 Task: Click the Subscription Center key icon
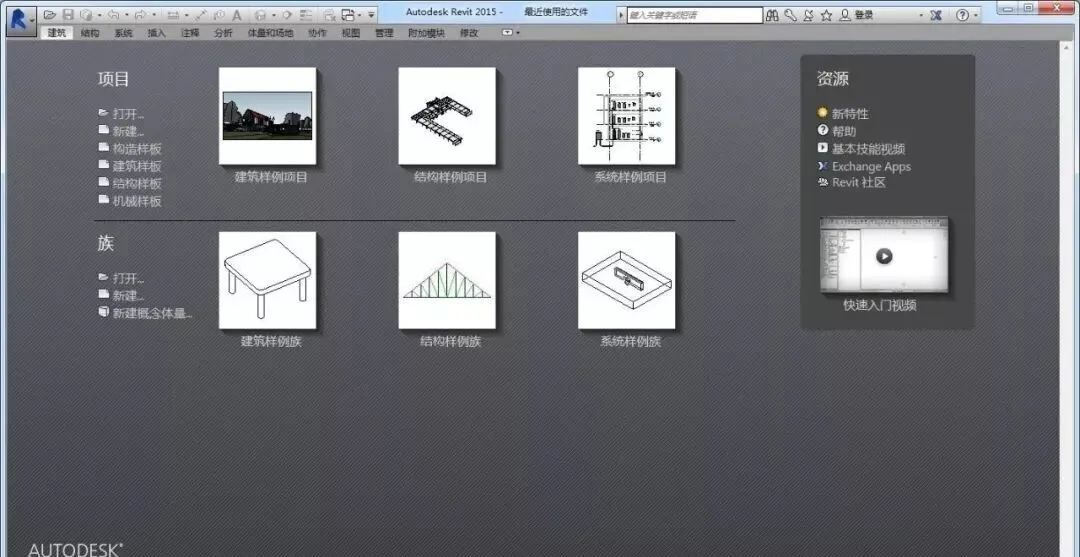tap(791, 15)
